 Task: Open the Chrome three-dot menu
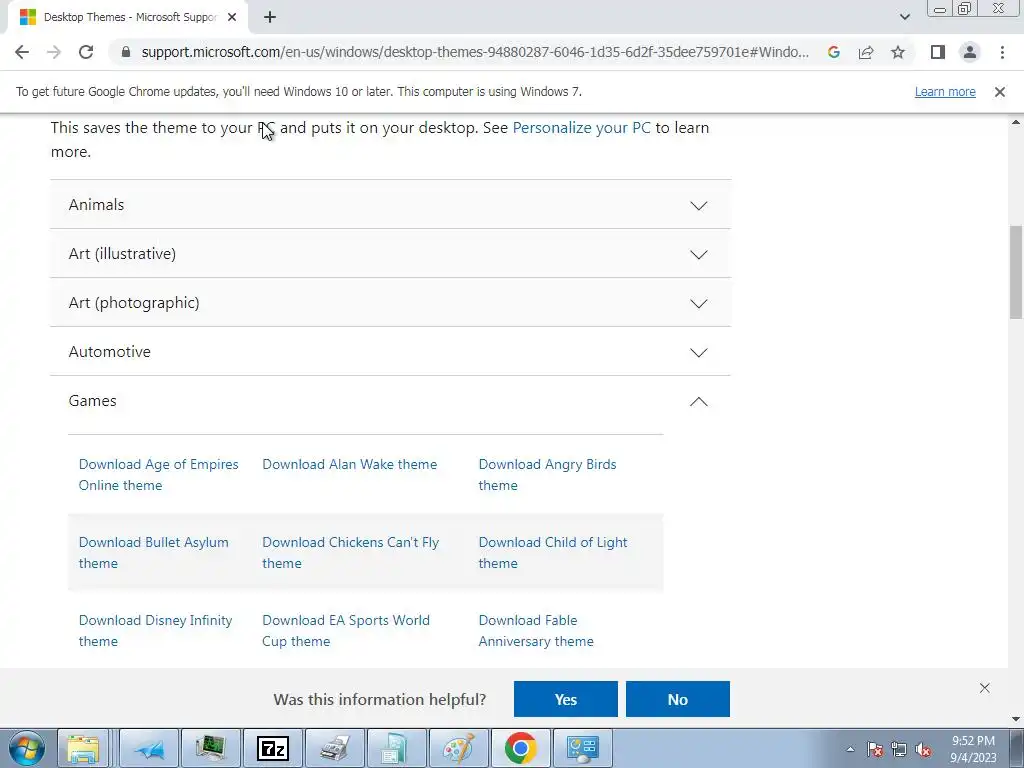[1002, 52]
